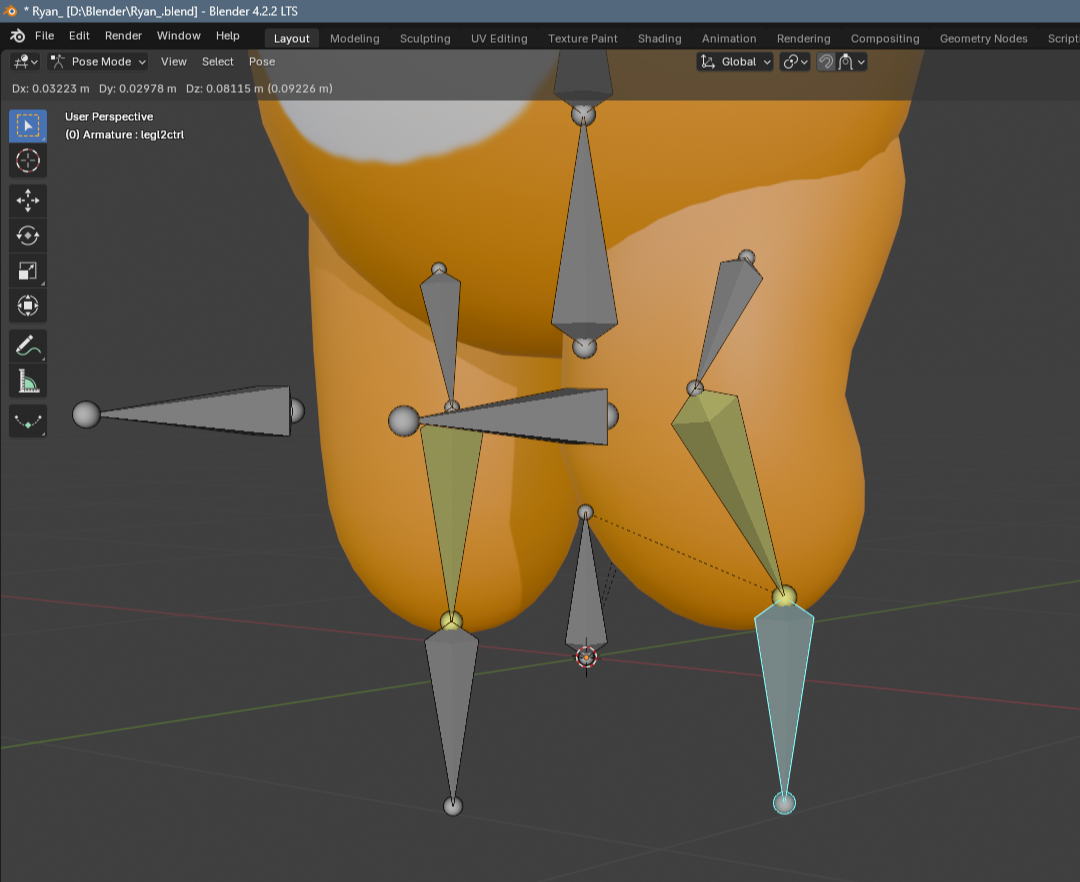
Task: Click the 3D cursor at the origin
Action: tap(586, 658)
